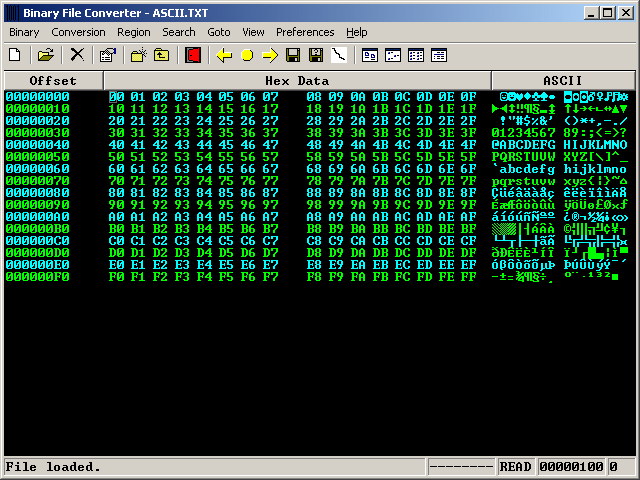Open the Goto menu

click(219, 32)
